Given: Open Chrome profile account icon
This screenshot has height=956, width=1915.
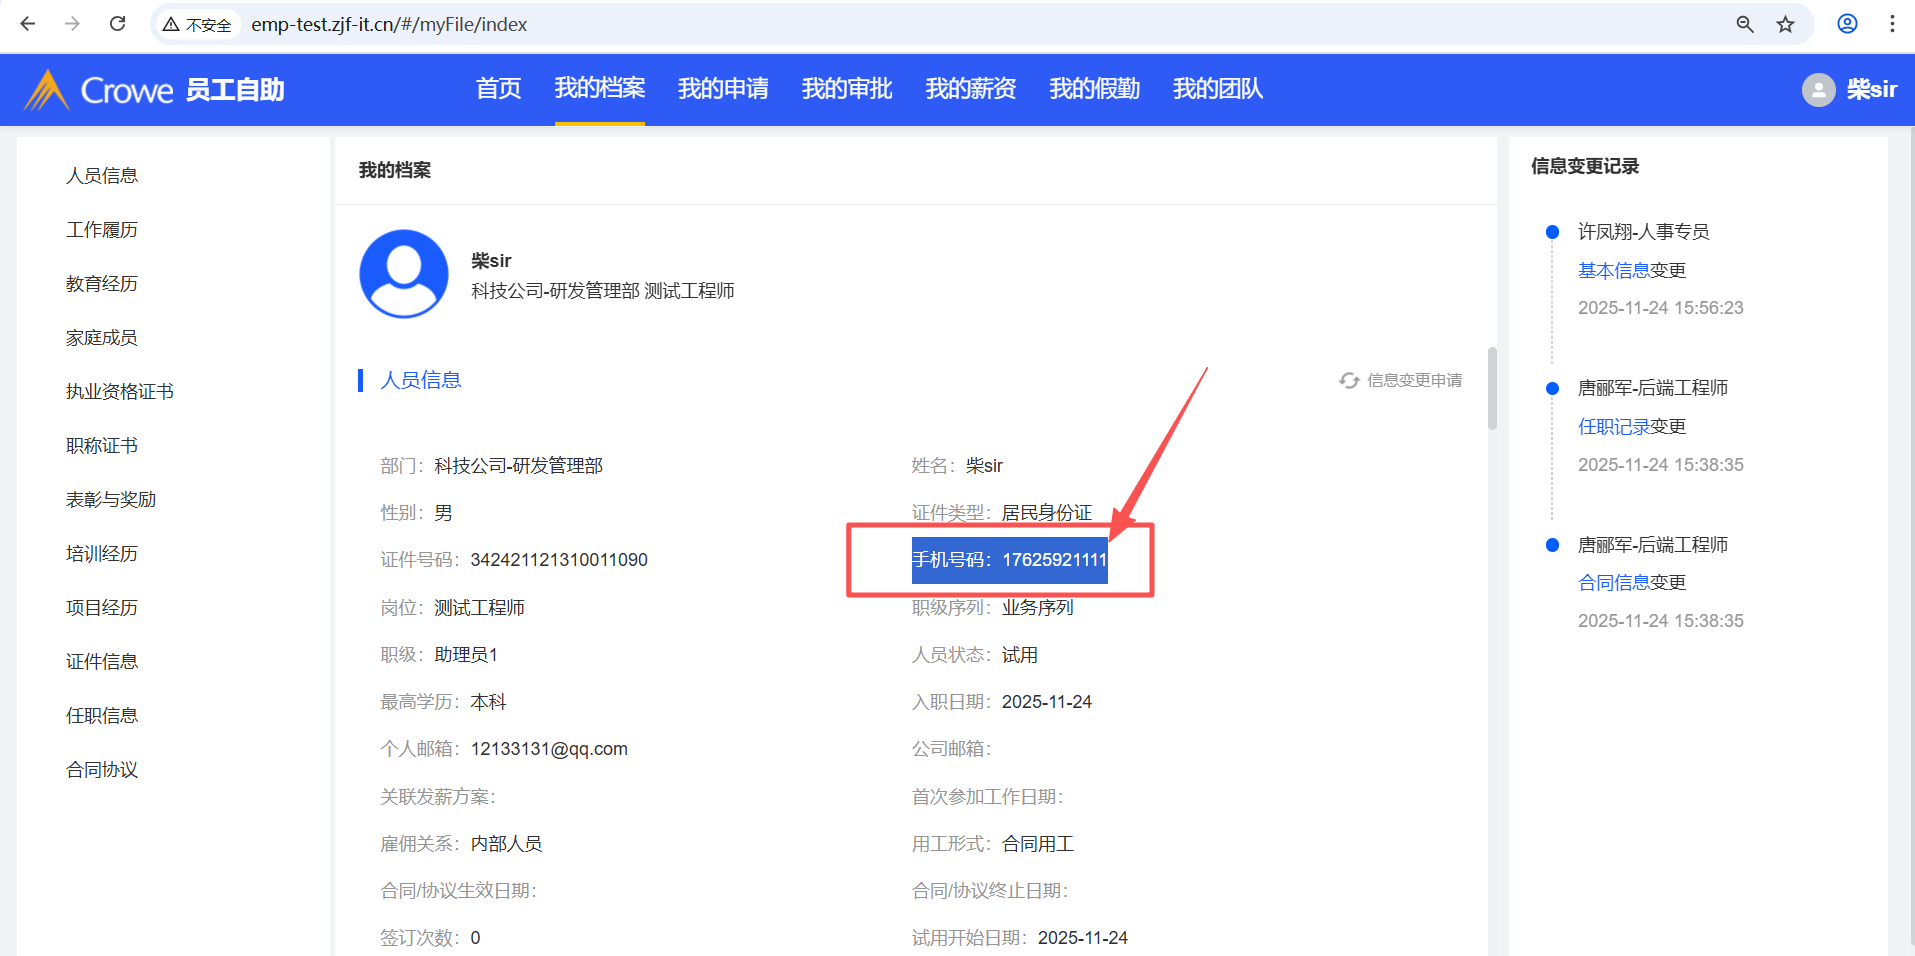Looking at the screenshot, I should click(x=1847, y=24).
